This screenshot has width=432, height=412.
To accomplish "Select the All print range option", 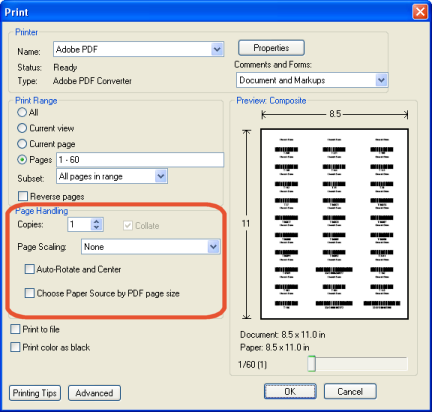I will 22,112.
